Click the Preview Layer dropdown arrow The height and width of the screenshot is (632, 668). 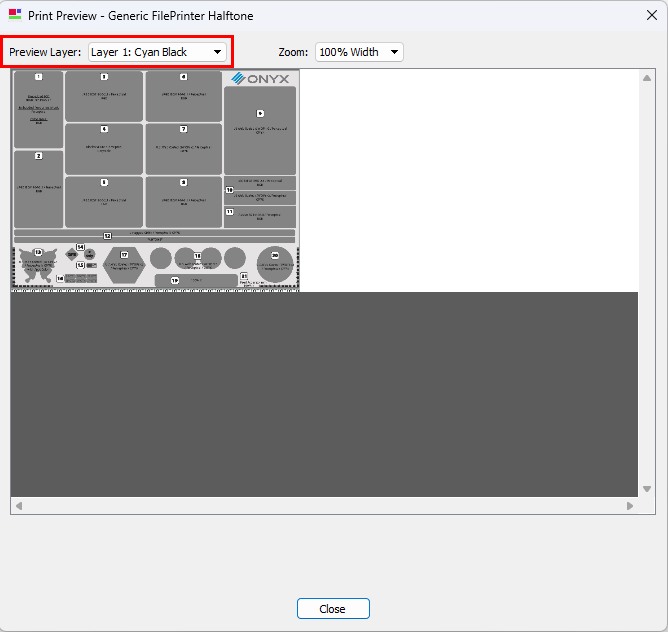click(217, 52)
